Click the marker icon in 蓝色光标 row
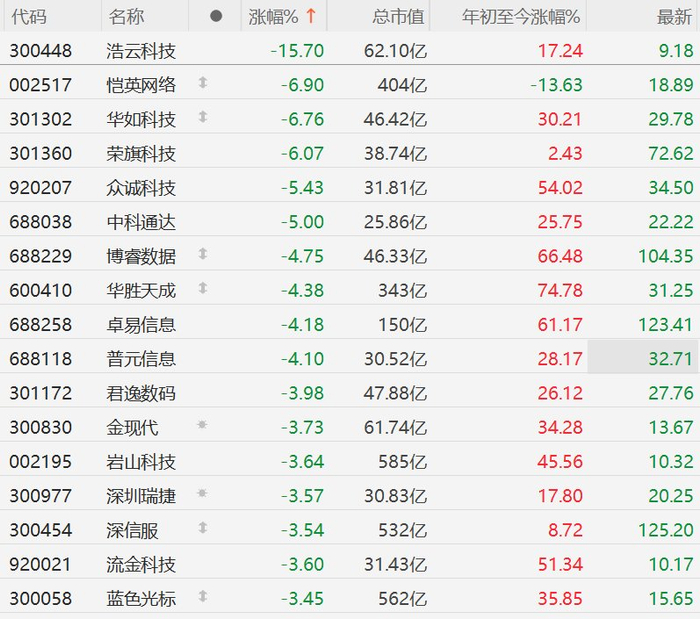Screen dimensions: 700x619 coord(203,596)
